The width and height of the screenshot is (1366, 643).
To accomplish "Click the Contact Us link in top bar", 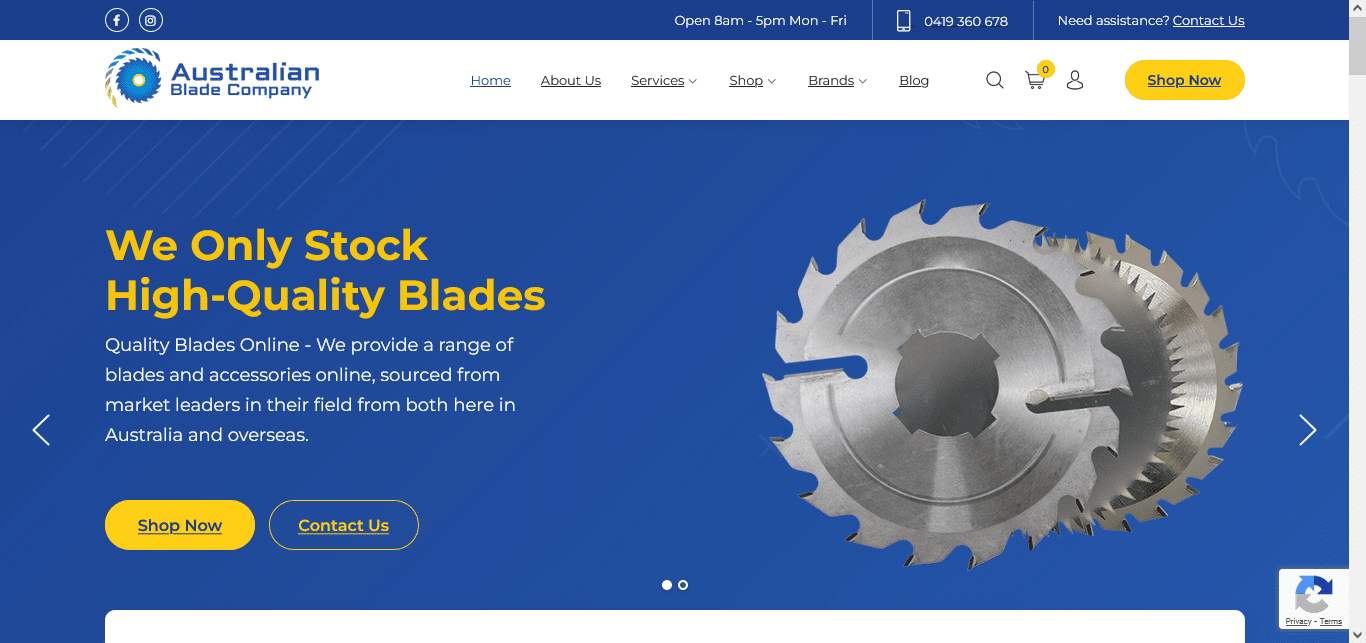I will coord(1209,20).
